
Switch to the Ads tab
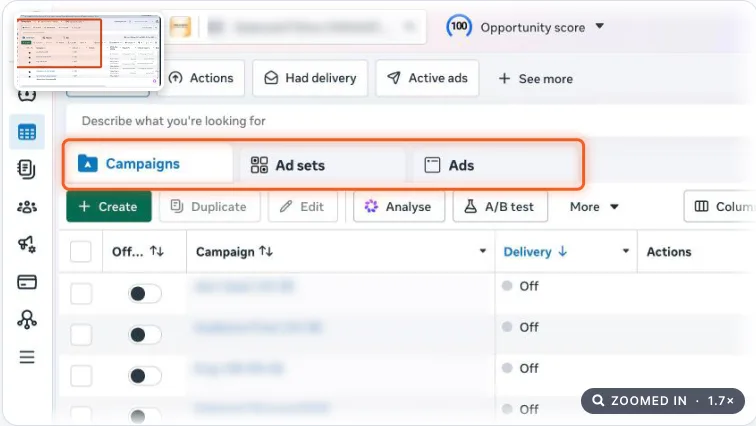click(496, 165)
